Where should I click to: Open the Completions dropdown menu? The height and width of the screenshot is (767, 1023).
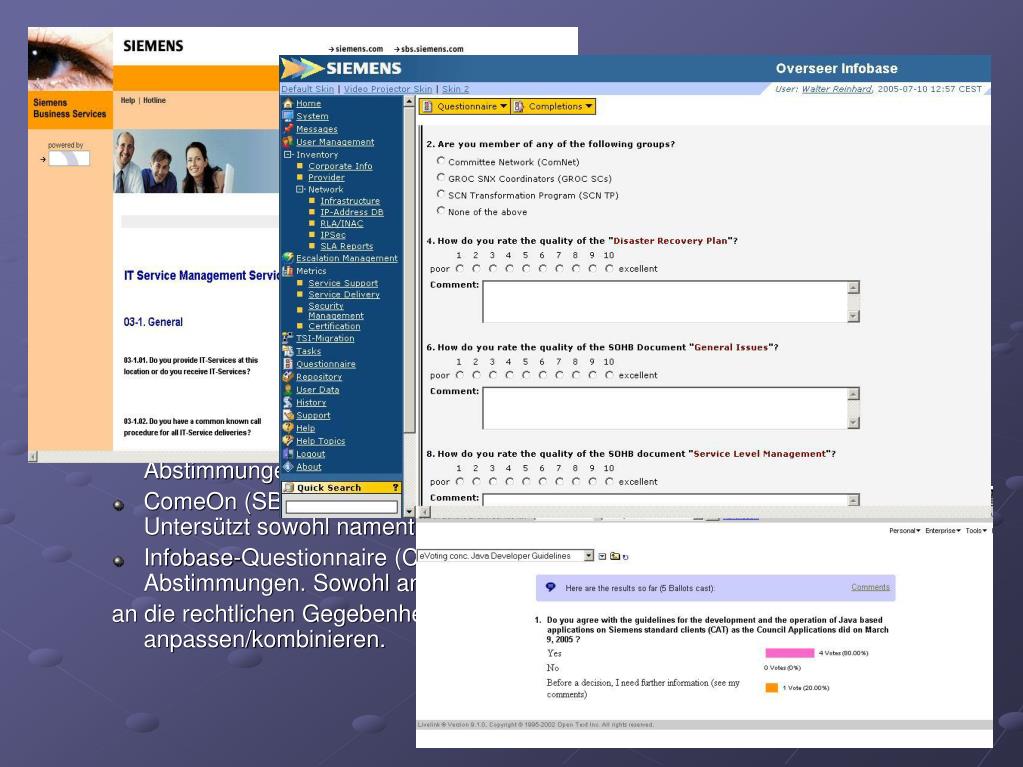click(553, 106)
